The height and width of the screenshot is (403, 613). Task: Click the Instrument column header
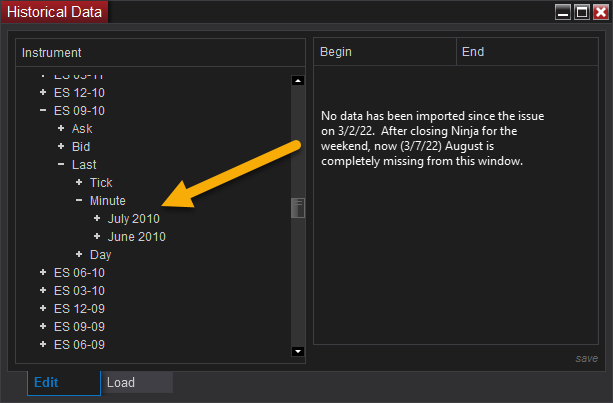click(160, 52)
